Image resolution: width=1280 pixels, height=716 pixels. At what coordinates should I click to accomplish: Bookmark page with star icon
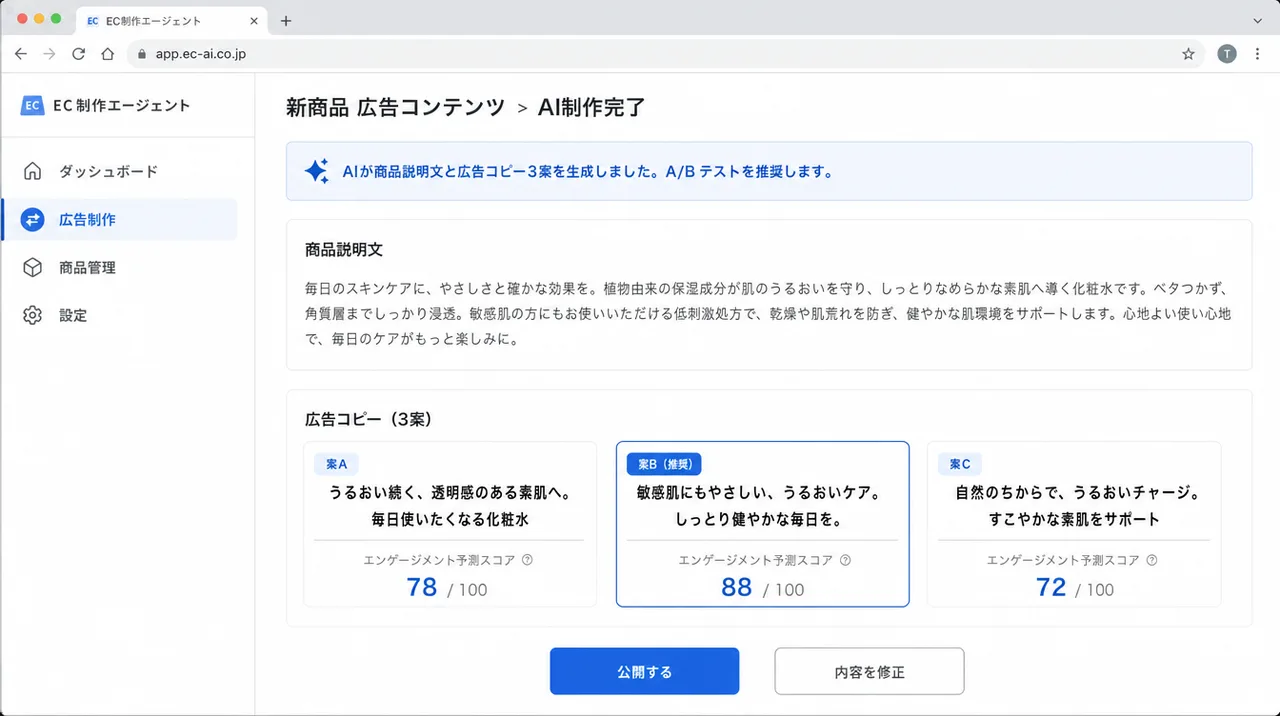coord(1188,54)
